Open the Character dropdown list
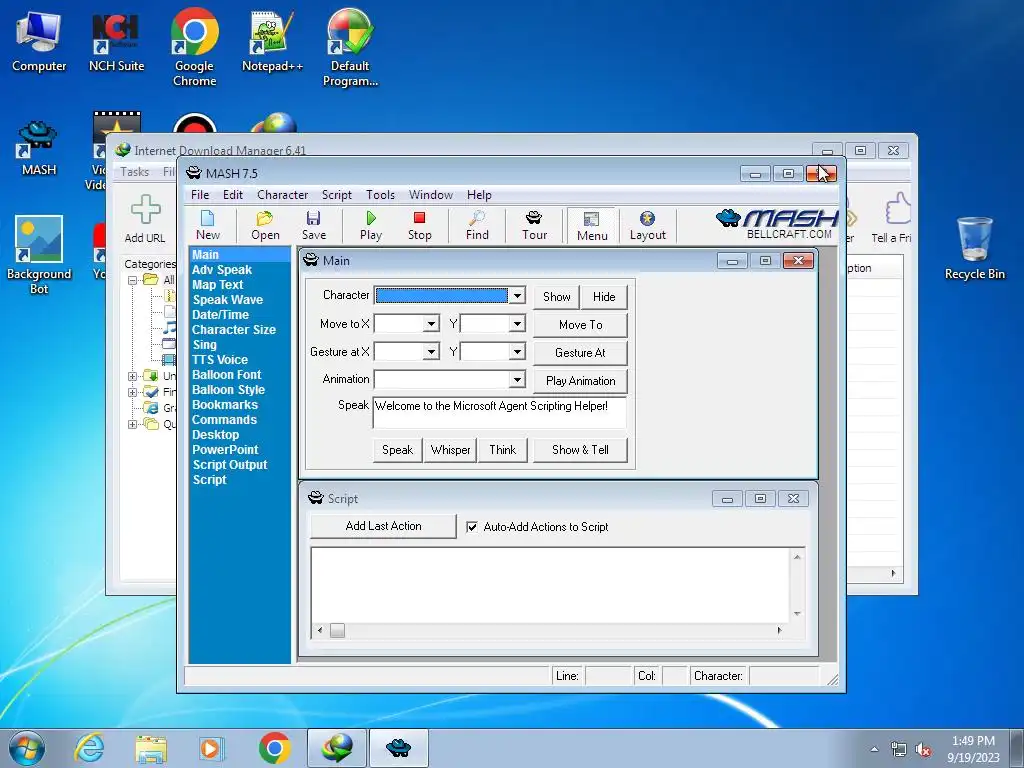 click(517, 295)
